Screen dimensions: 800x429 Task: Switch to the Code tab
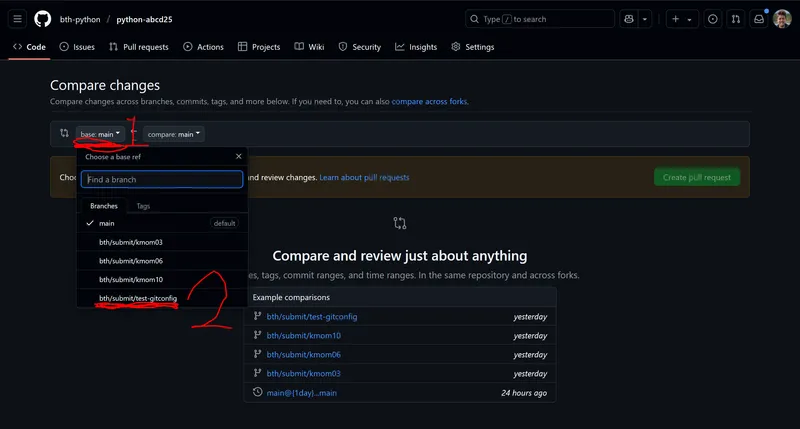(x=29, y=47)
